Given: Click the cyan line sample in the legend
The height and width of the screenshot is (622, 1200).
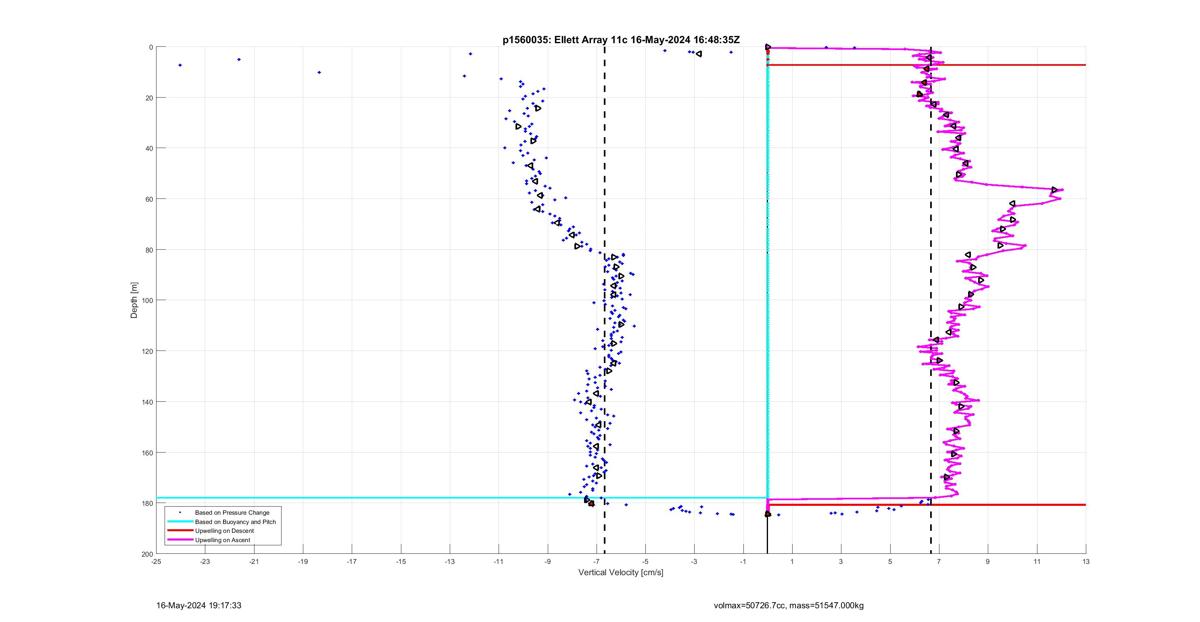Looking at the screenshot, I should click(x=180, y=521).
